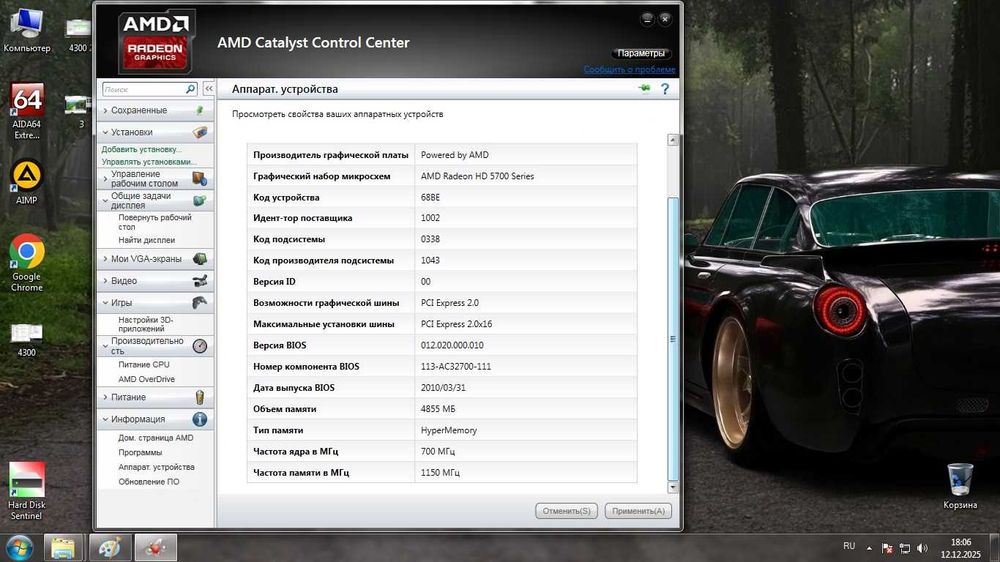Viewport: 1000px width, 562px height.
Task: Click the Питание battery icon
Action: point(200,397)
